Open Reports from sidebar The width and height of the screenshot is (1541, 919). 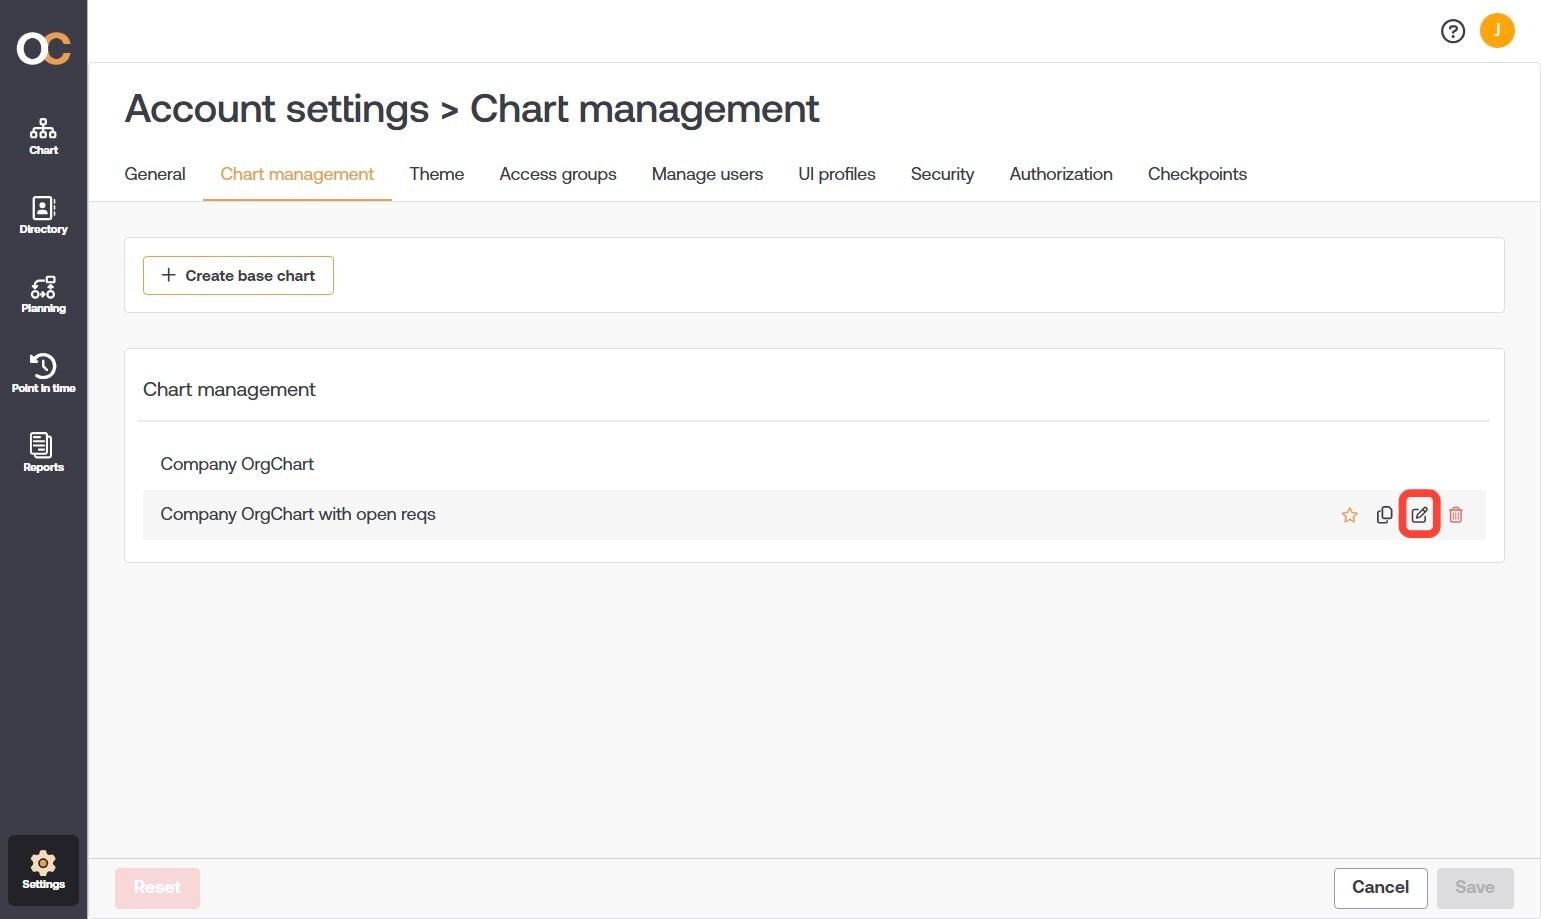coord(43,453)
